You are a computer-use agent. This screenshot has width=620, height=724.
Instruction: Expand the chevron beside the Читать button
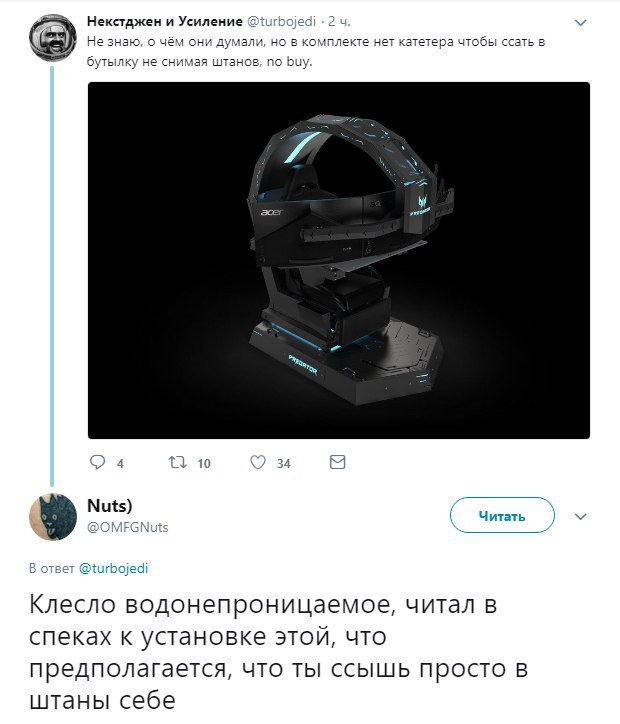(580, 516)
